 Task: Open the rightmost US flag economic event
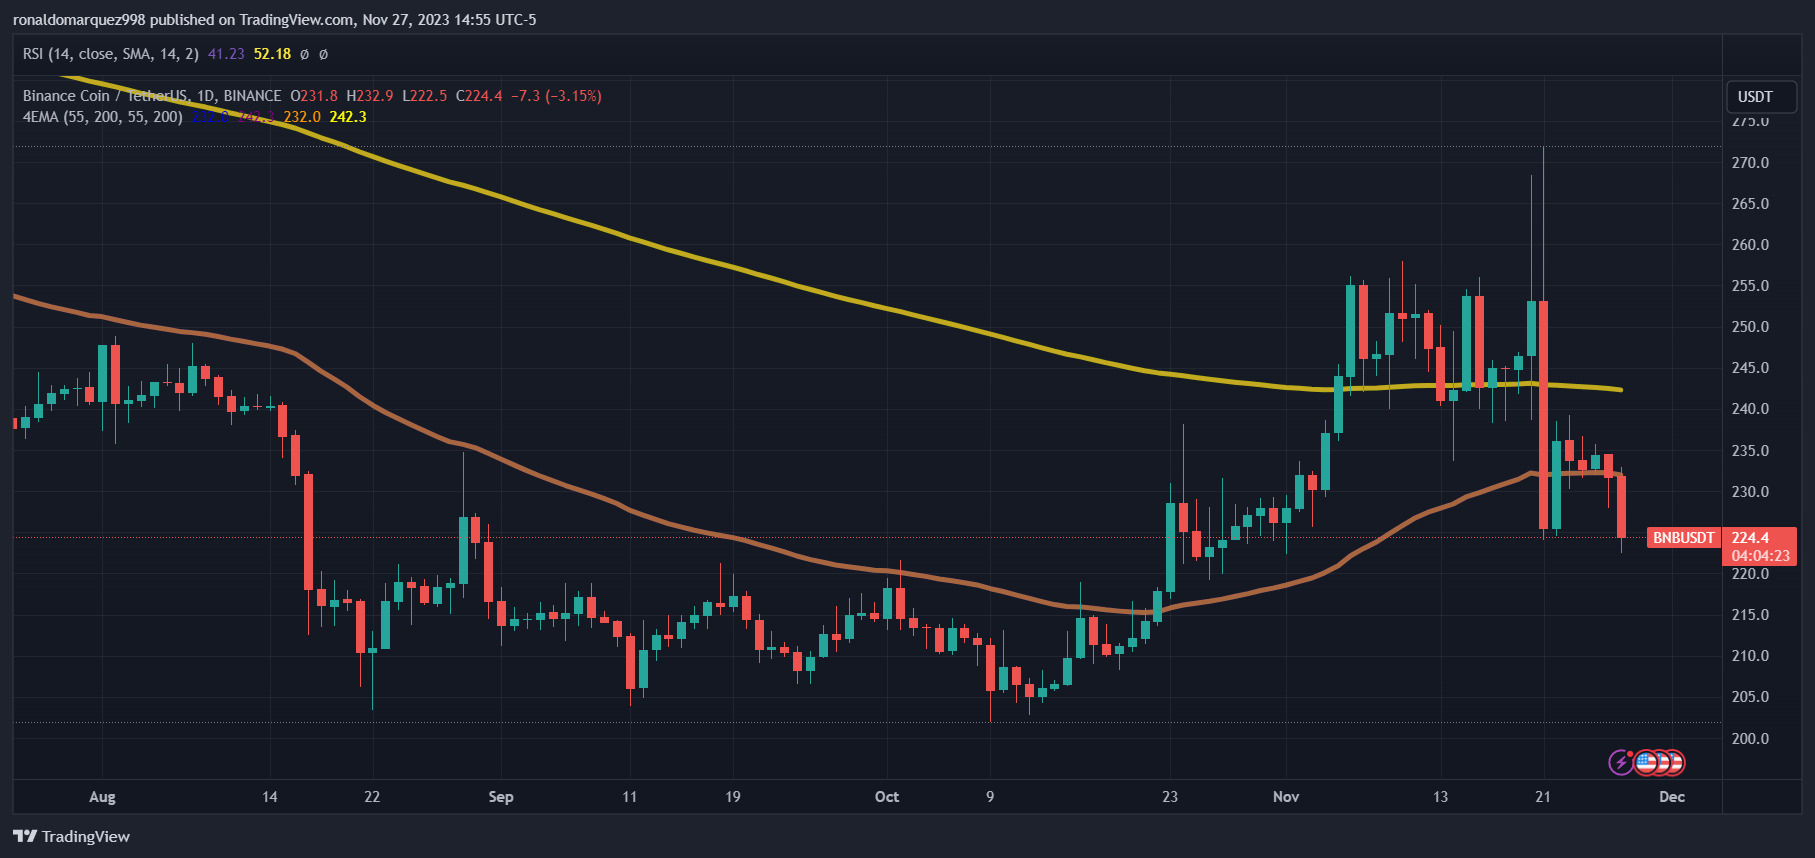(x=1675, y=763)
